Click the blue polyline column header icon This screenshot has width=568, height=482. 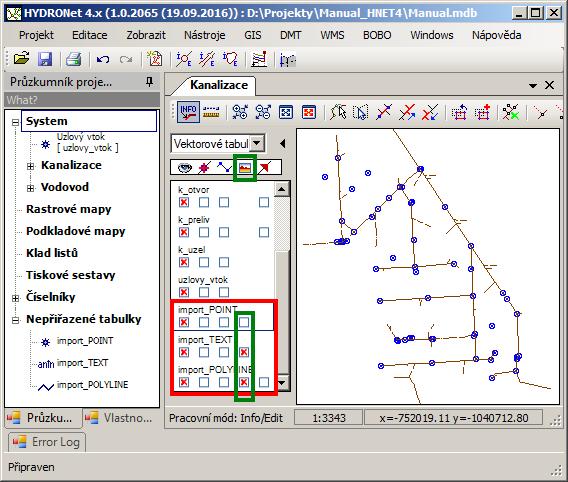click(x=224, y=168)
